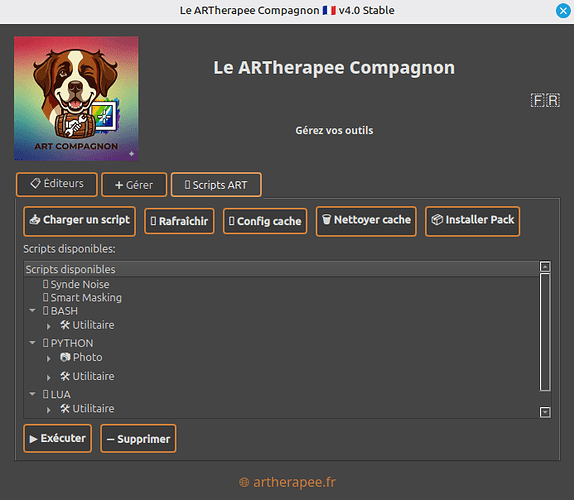Image resolution: width=574 pixels, height=500 pixels.
Task: Click the Nettoyer cache trash icon
Action: 326,220
